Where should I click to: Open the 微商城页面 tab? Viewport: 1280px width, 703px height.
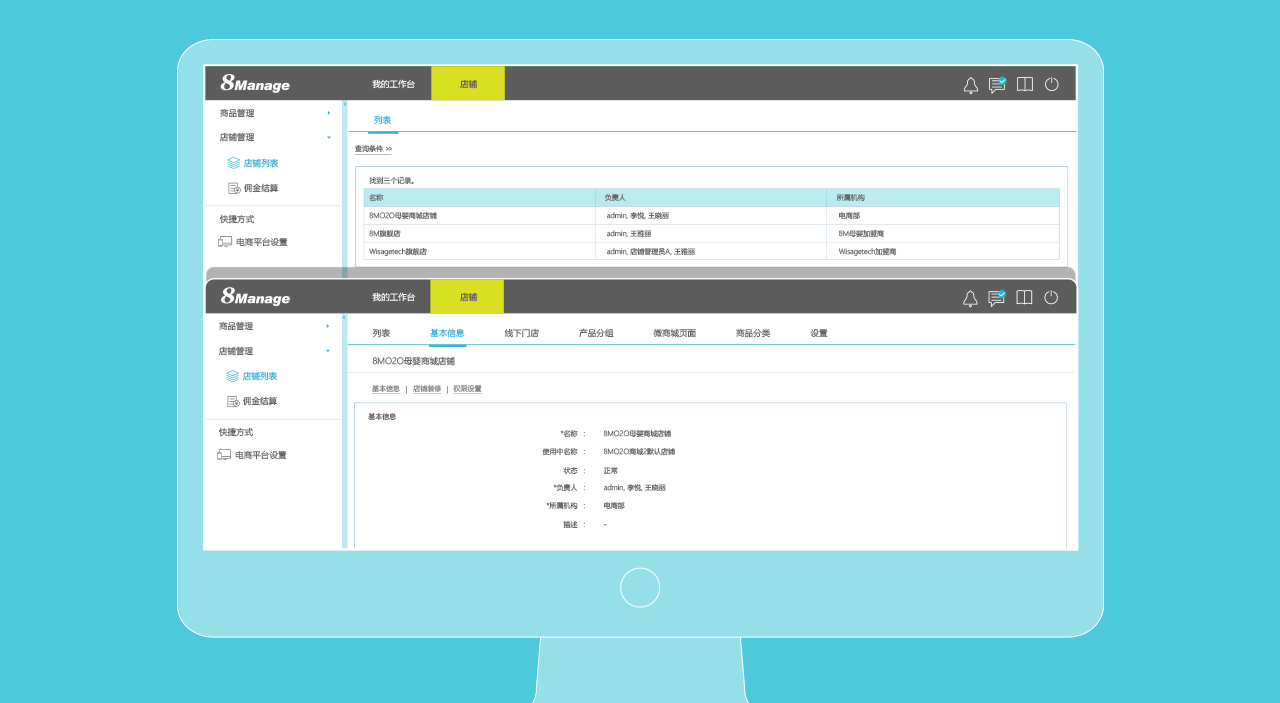(x=674, y=333)
